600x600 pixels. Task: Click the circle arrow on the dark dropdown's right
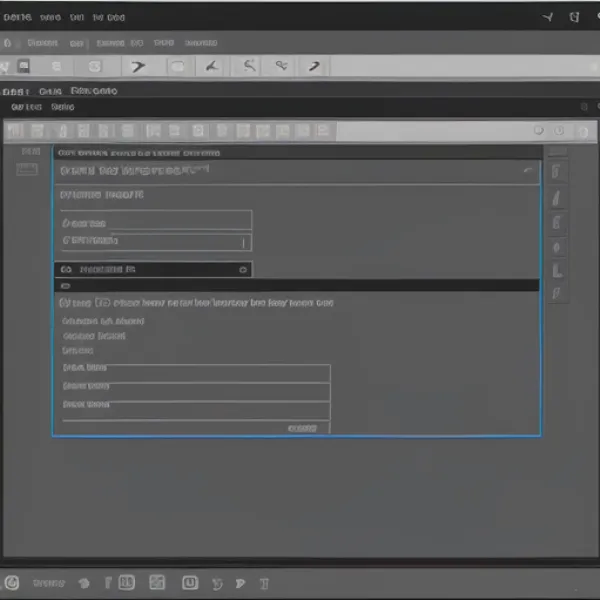click(243, 269)
